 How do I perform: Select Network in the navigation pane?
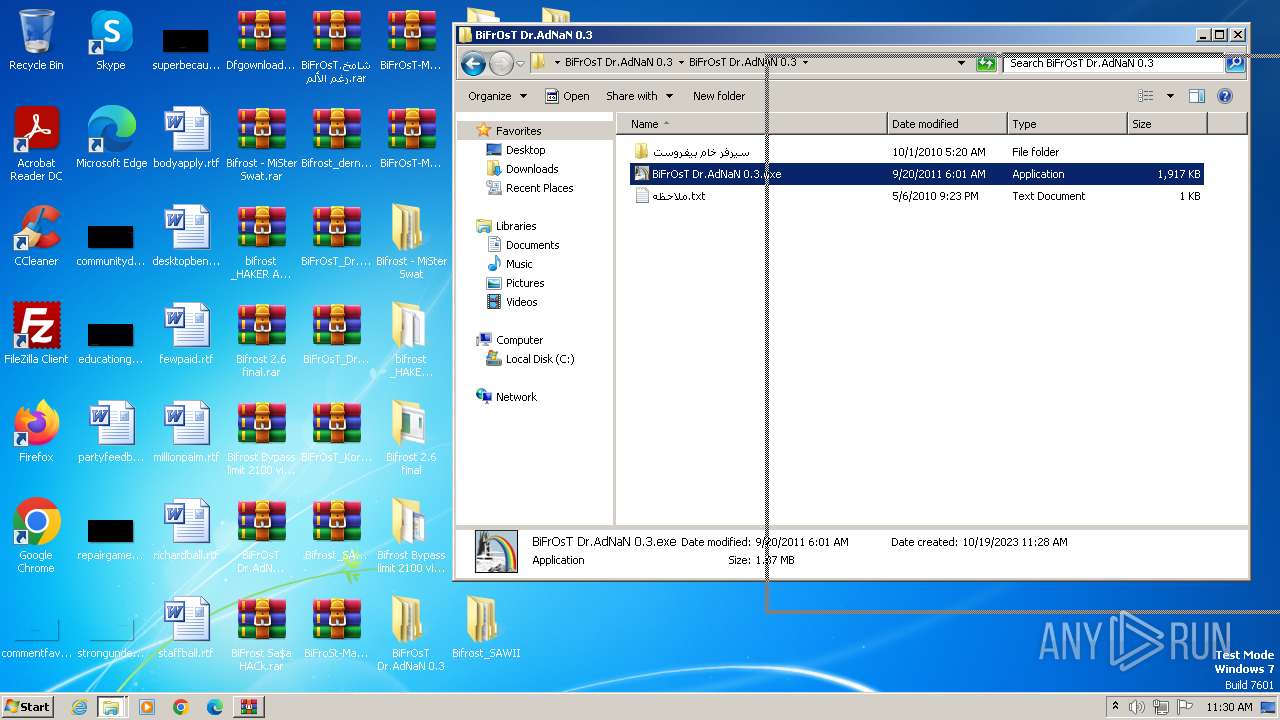pos(516,397)
